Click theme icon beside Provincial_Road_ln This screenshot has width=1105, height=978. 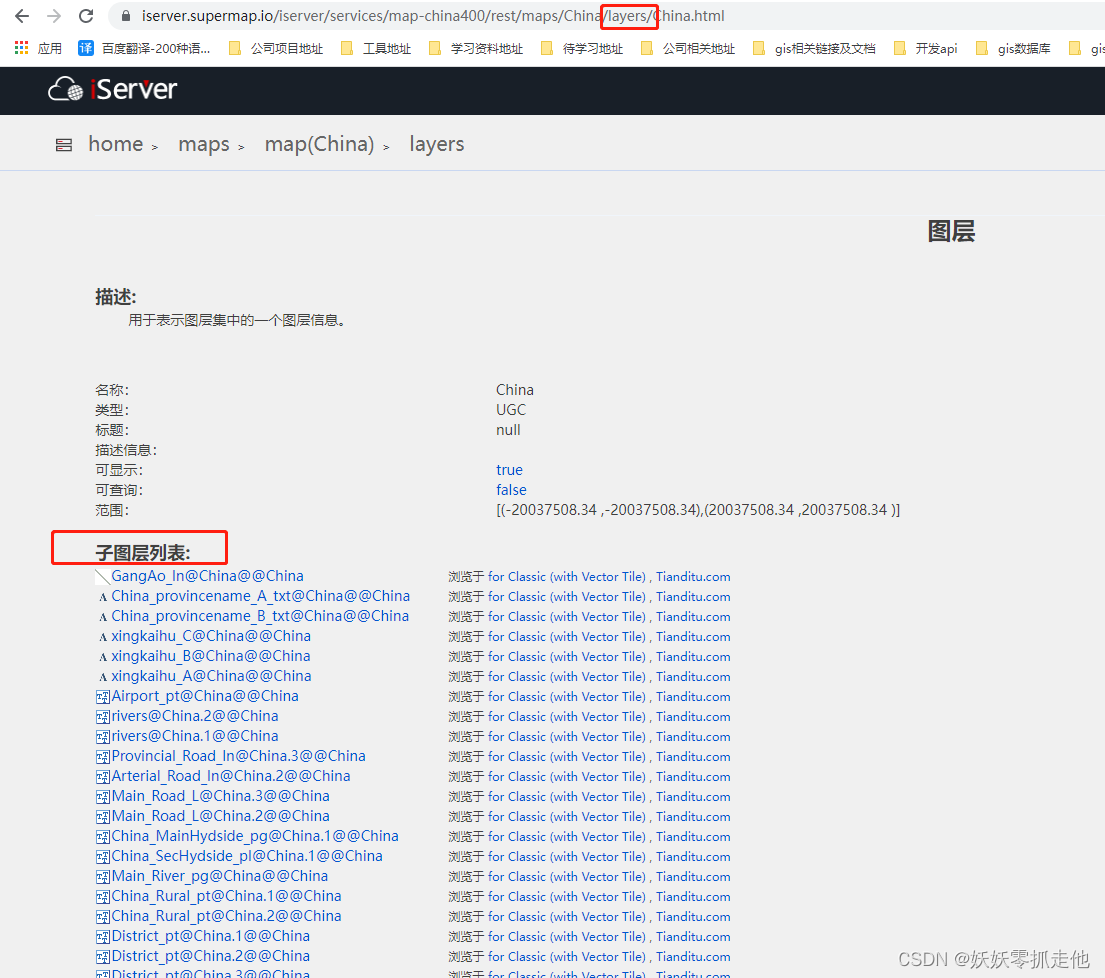coord(103,757)
